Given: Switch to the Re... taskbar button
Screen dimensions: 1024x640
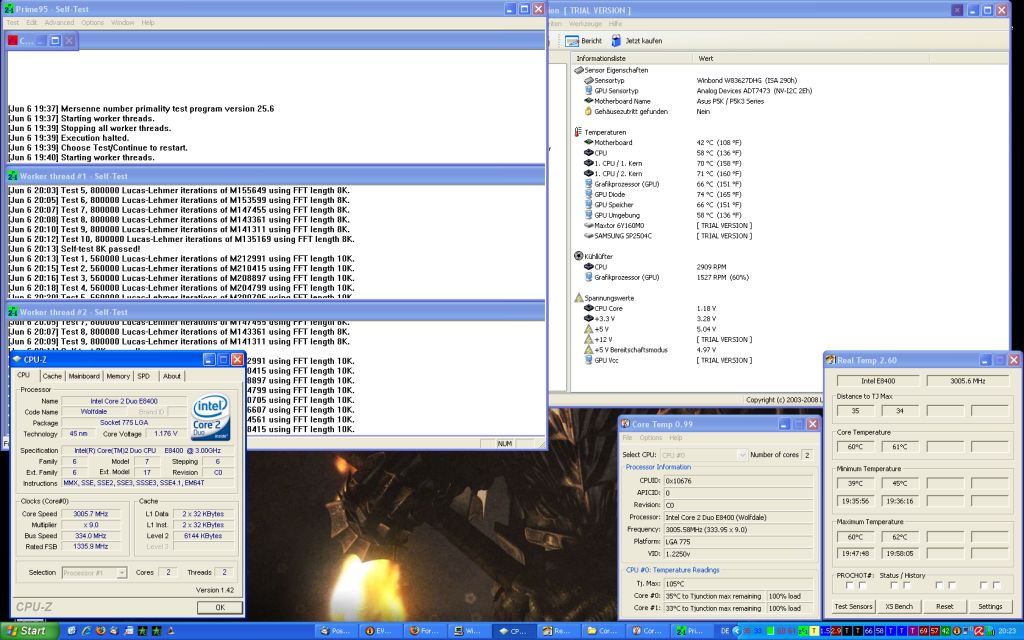Looking at the screenshot, I should coord(557,631).
